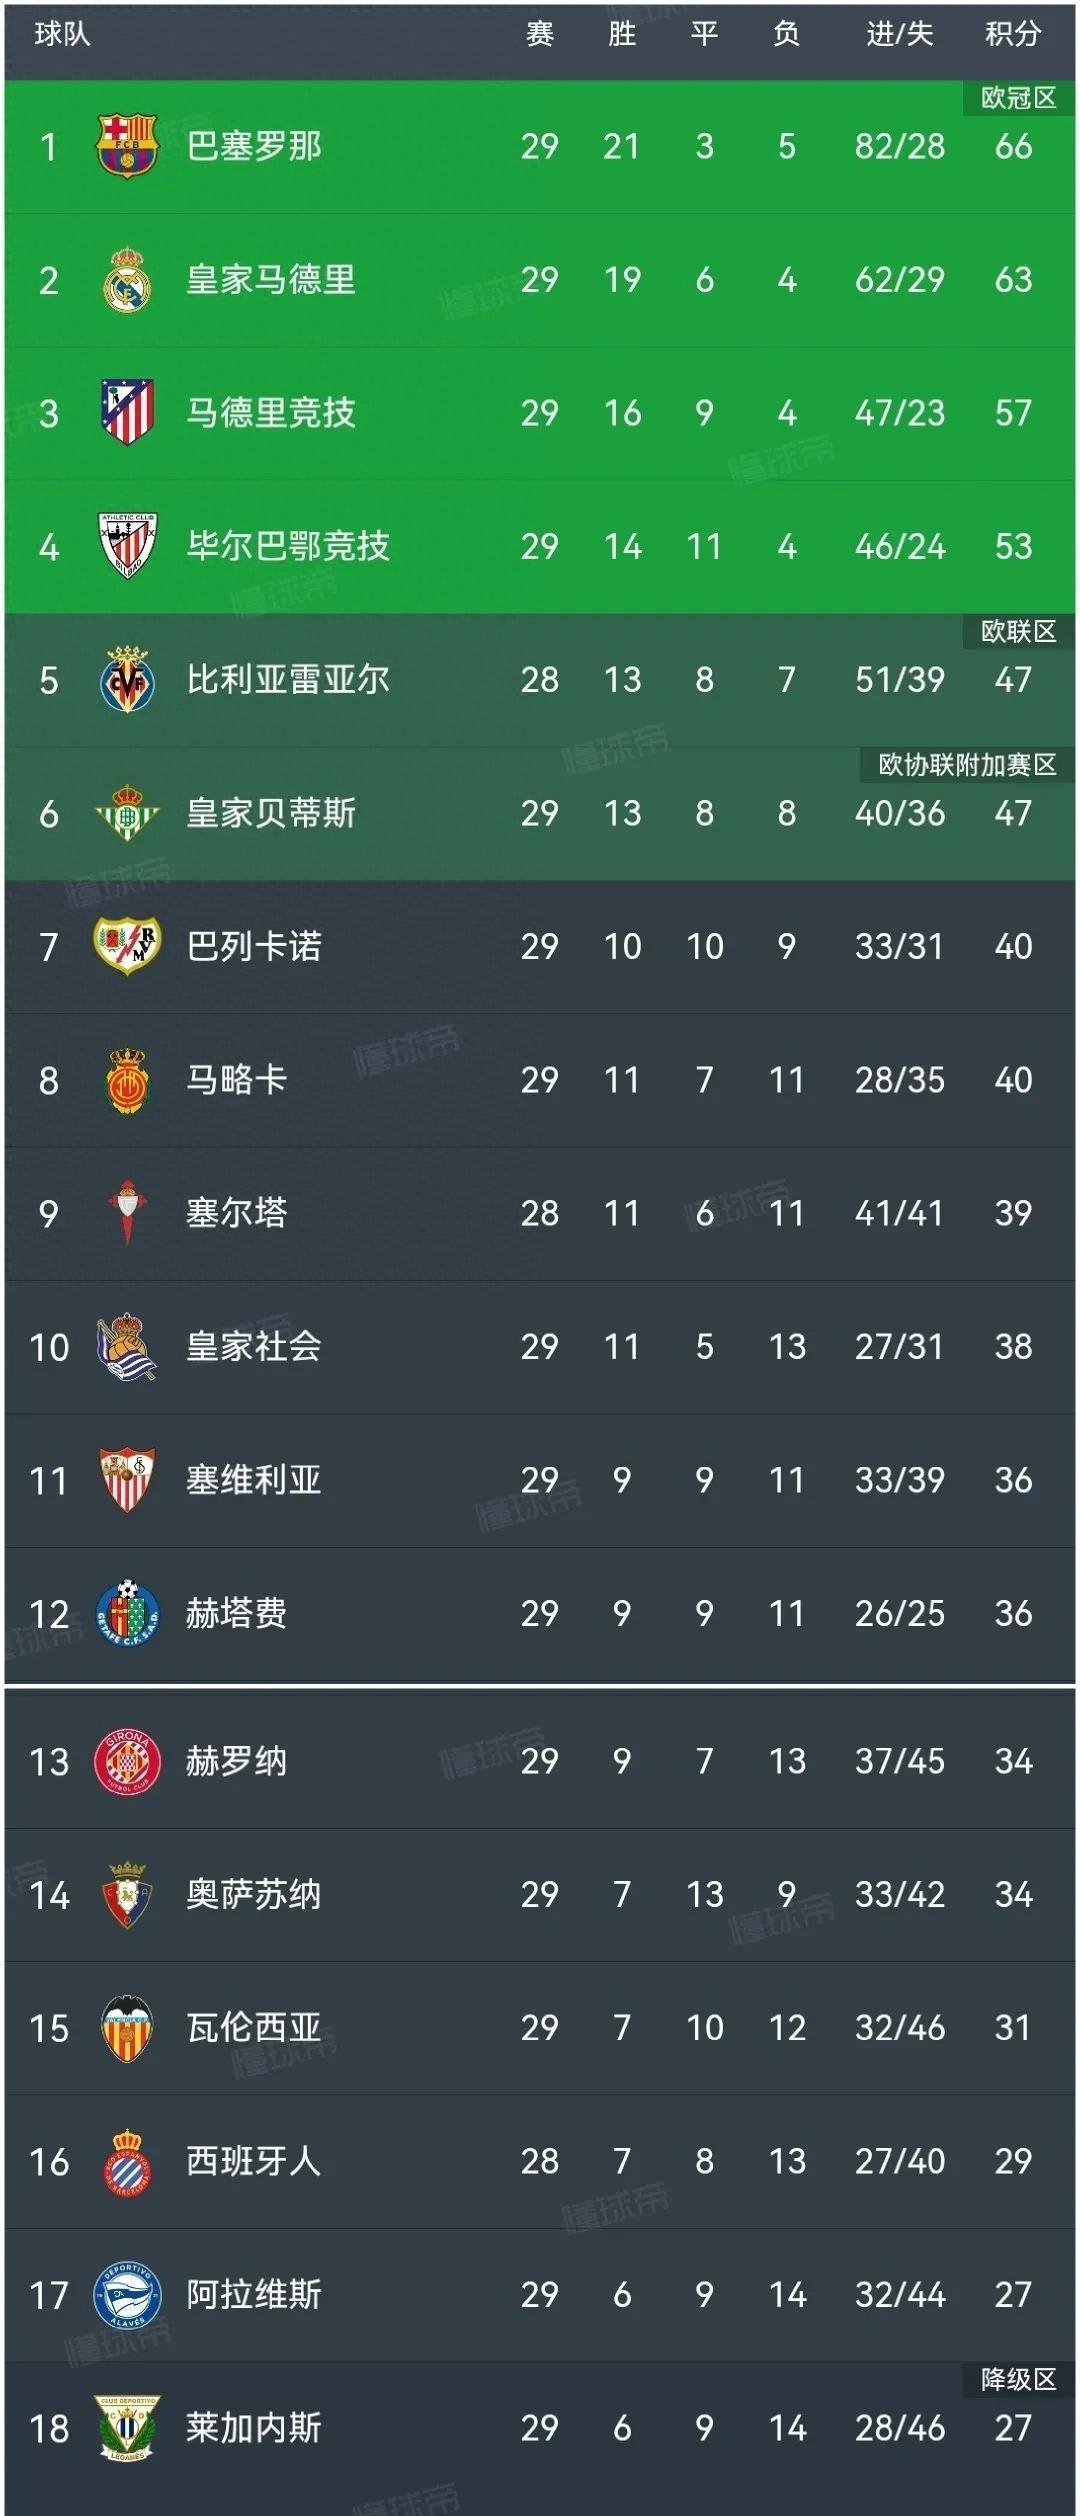
Task: Open the Athletic Bilbao club logo
Action: 127,546
